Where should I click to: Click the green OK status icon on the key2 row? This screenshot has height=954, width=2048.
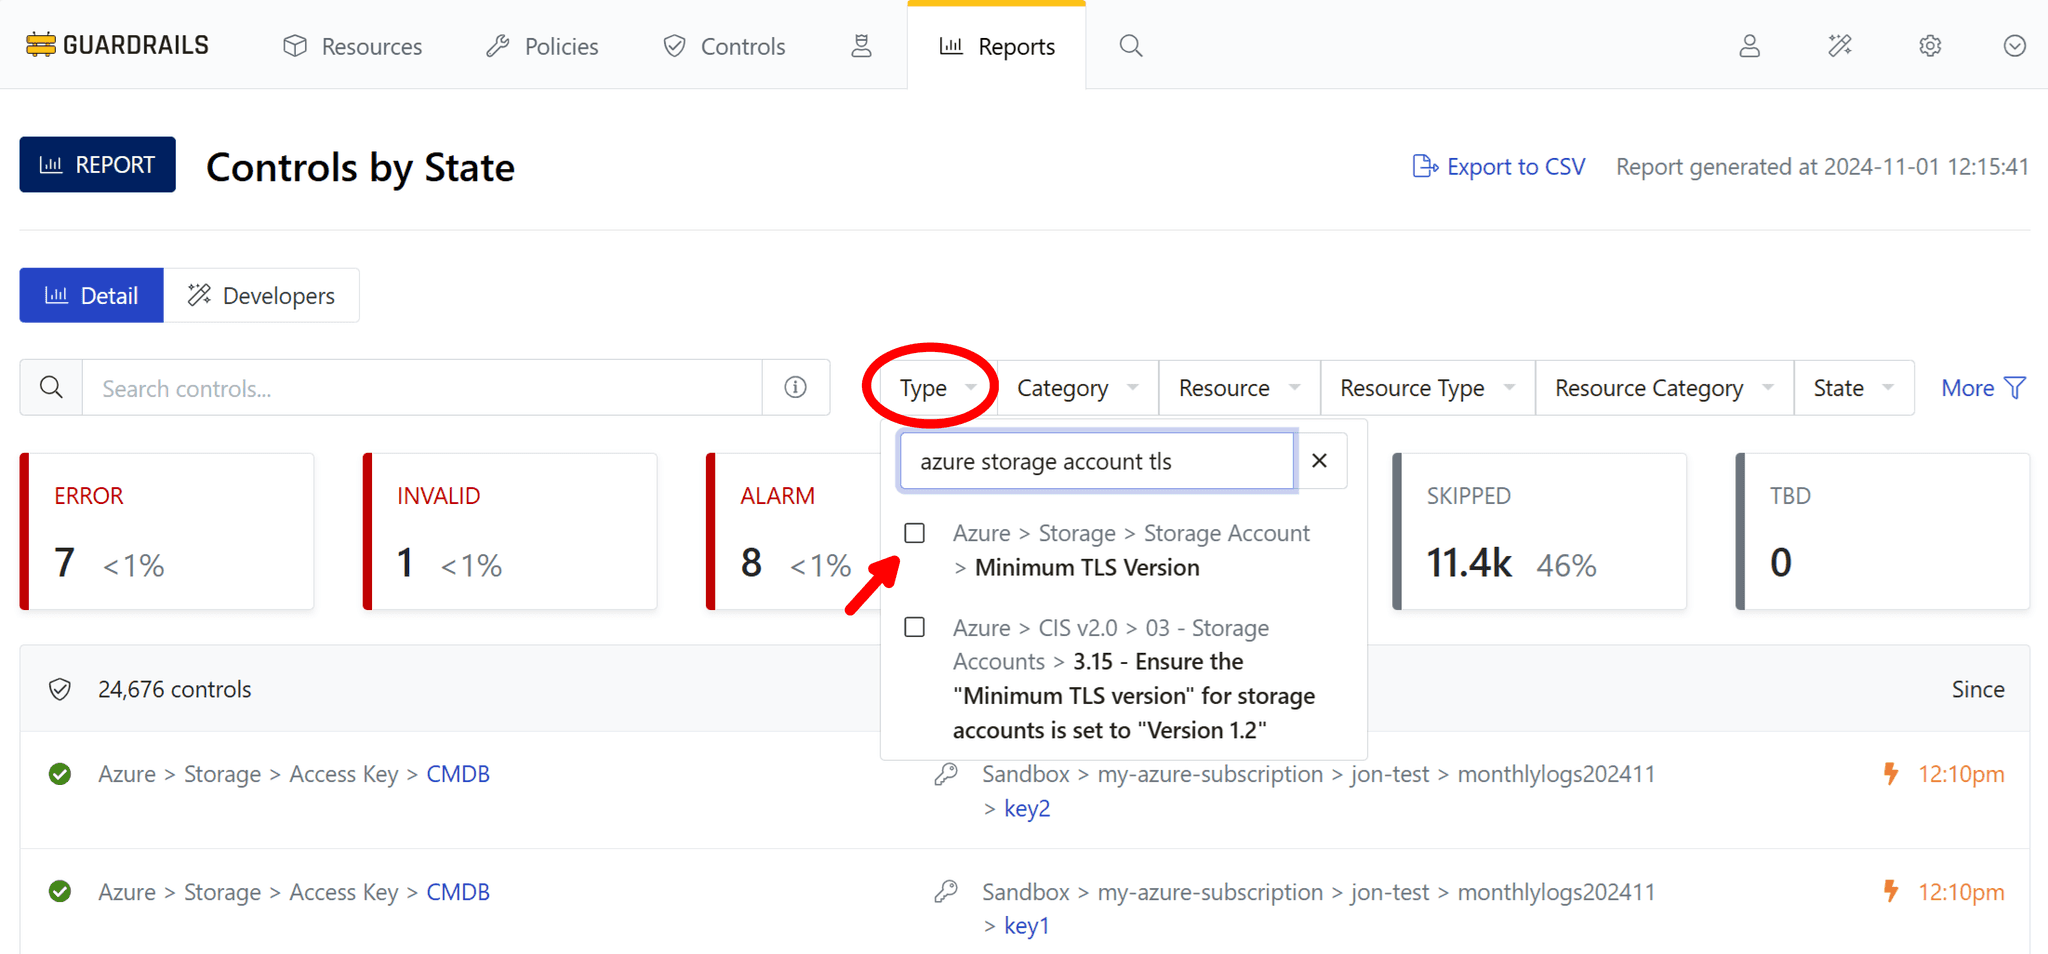pos(60,774)
